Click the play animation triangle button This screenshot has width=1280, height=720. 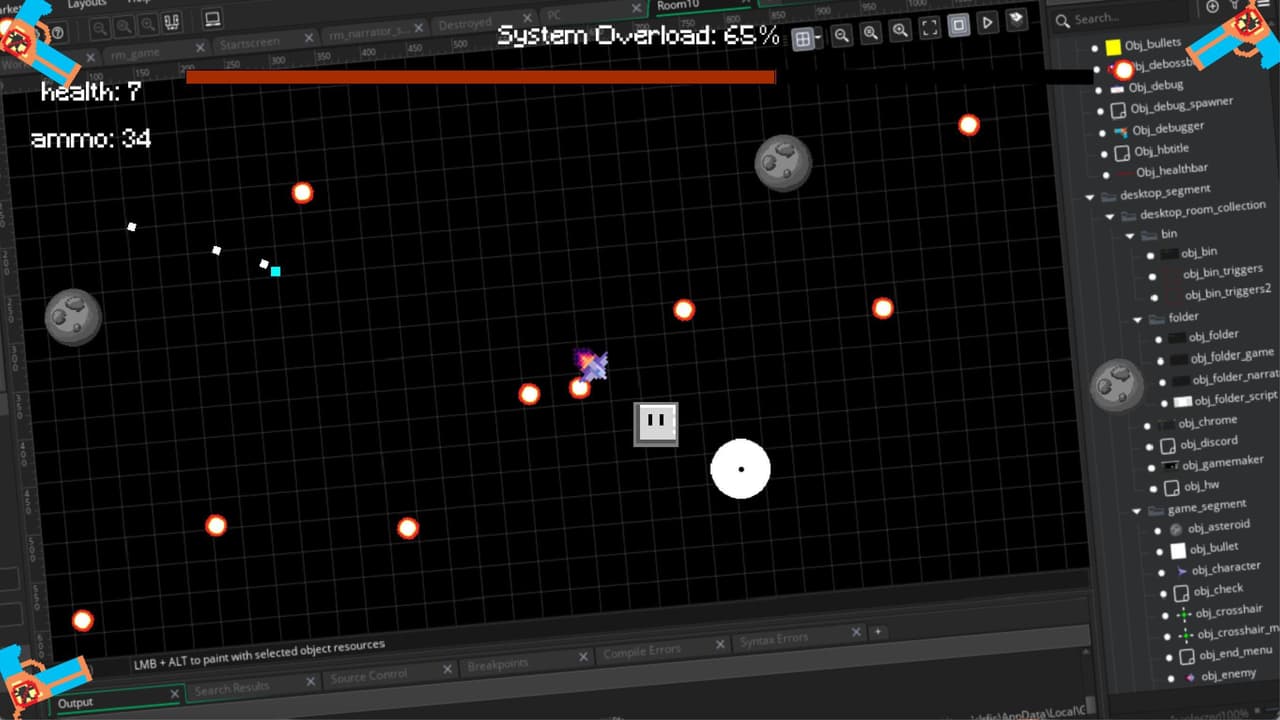click(988, 22)
